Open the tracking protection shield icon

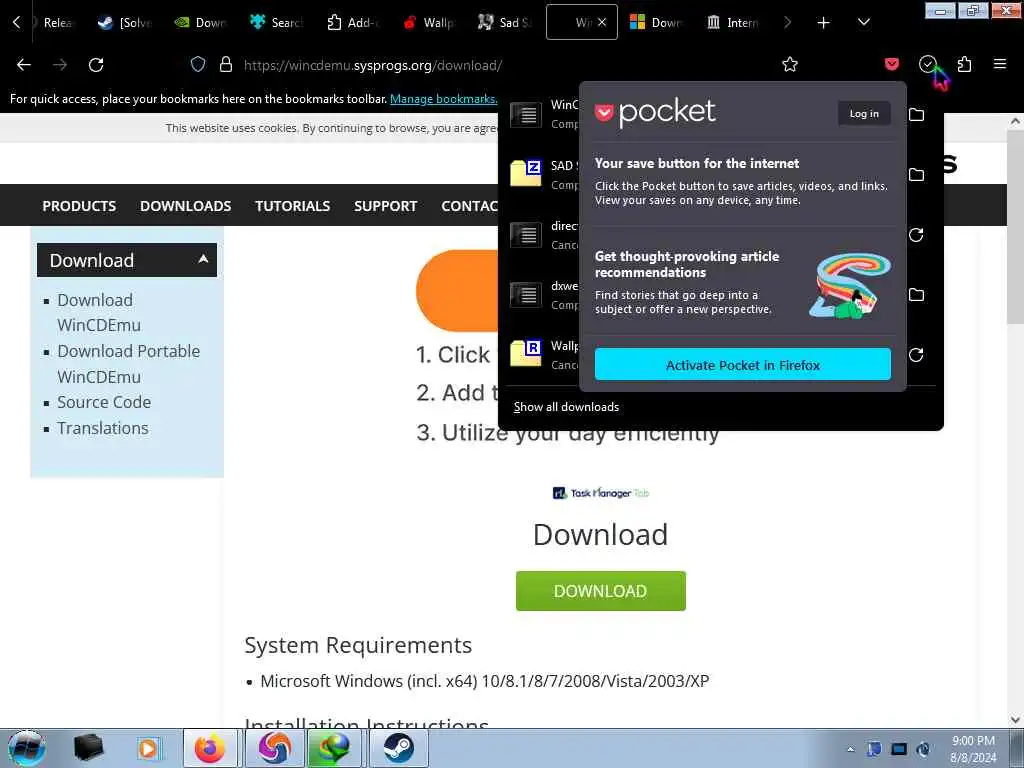[x=198, y=65]
